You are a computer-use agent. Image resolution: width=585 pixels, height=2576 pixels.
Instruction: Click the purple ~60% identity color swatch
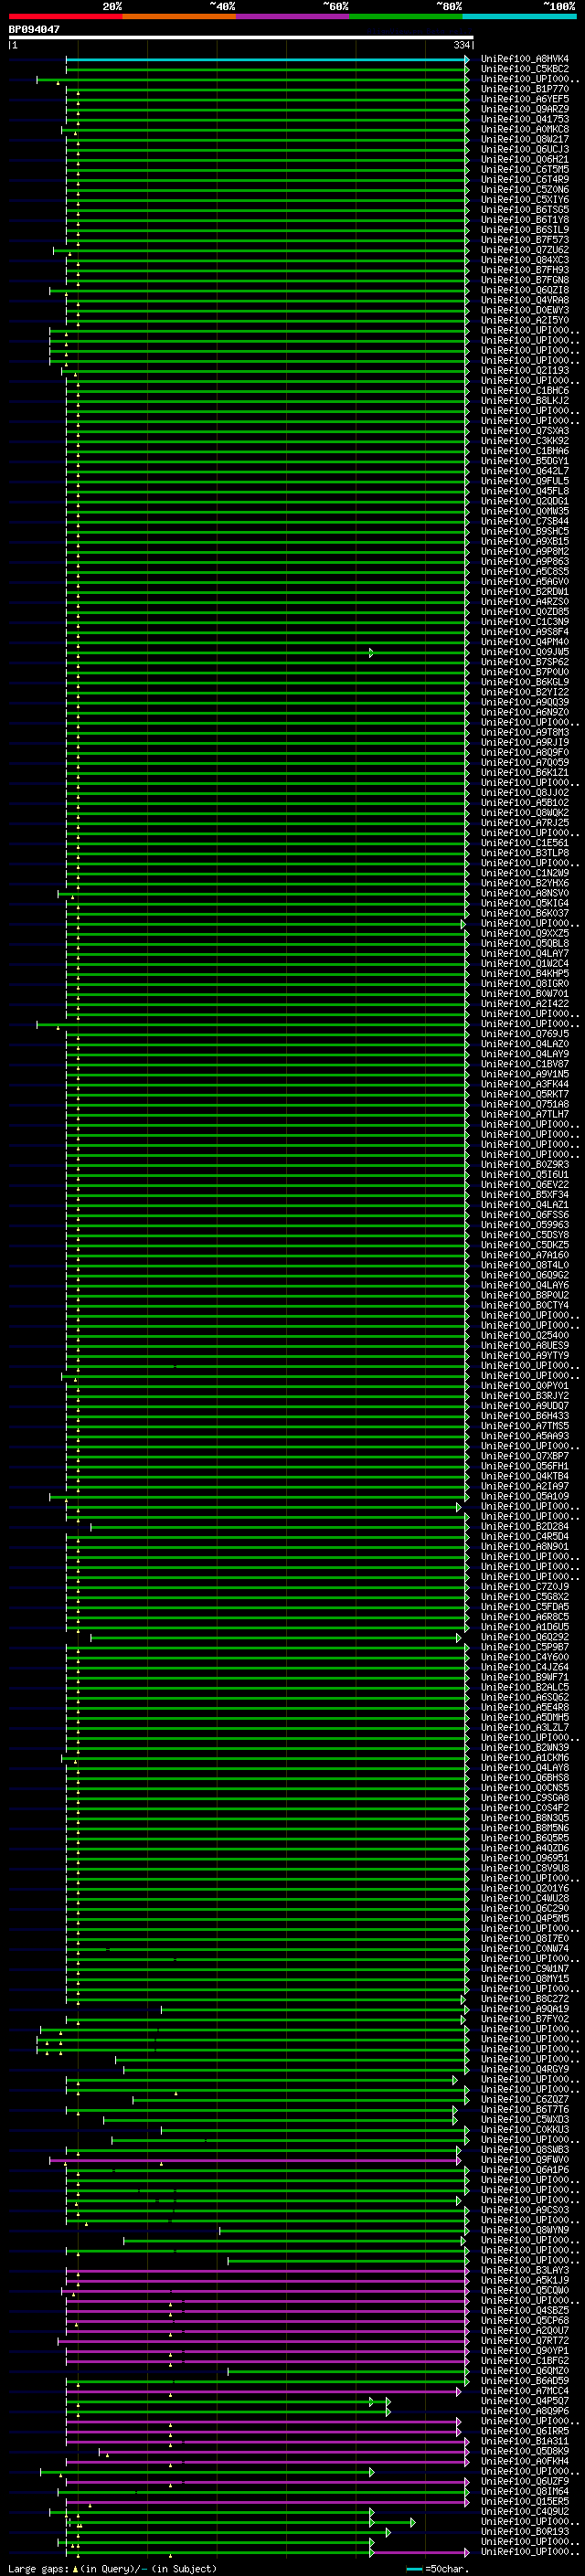293,16
